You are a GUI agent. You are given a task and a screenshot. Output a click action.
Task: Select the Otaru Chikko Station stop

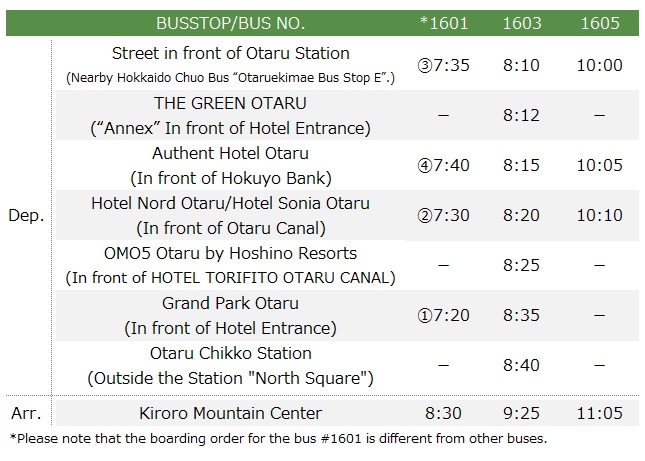point(231,353)
